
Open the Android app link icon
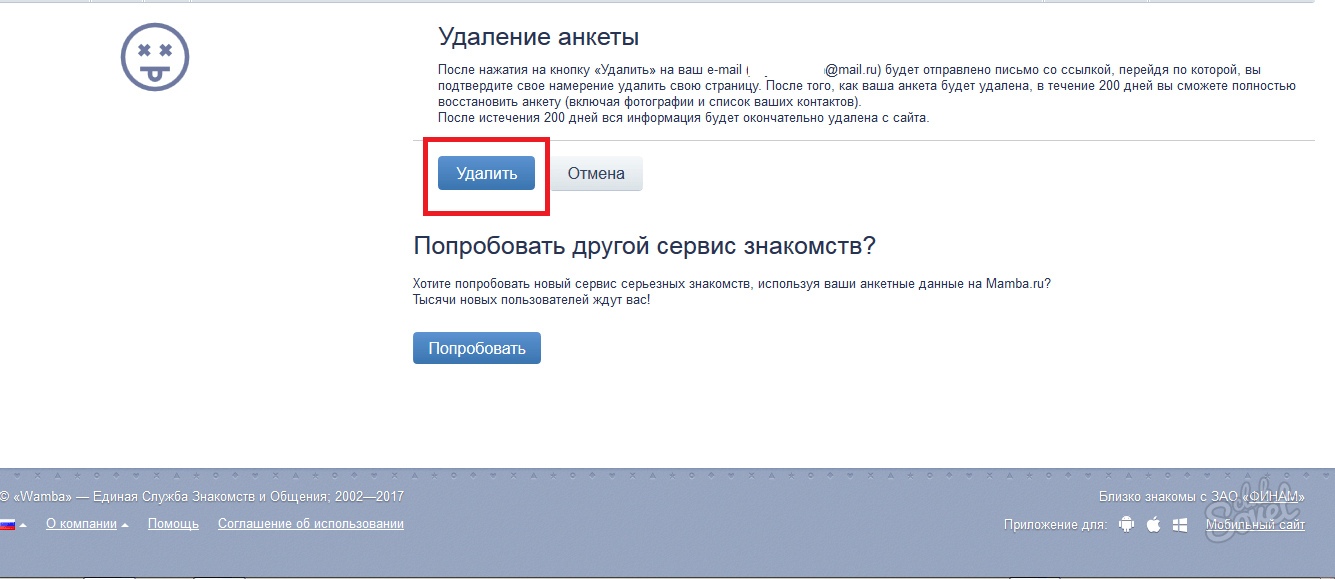[x=1127, y=525]
